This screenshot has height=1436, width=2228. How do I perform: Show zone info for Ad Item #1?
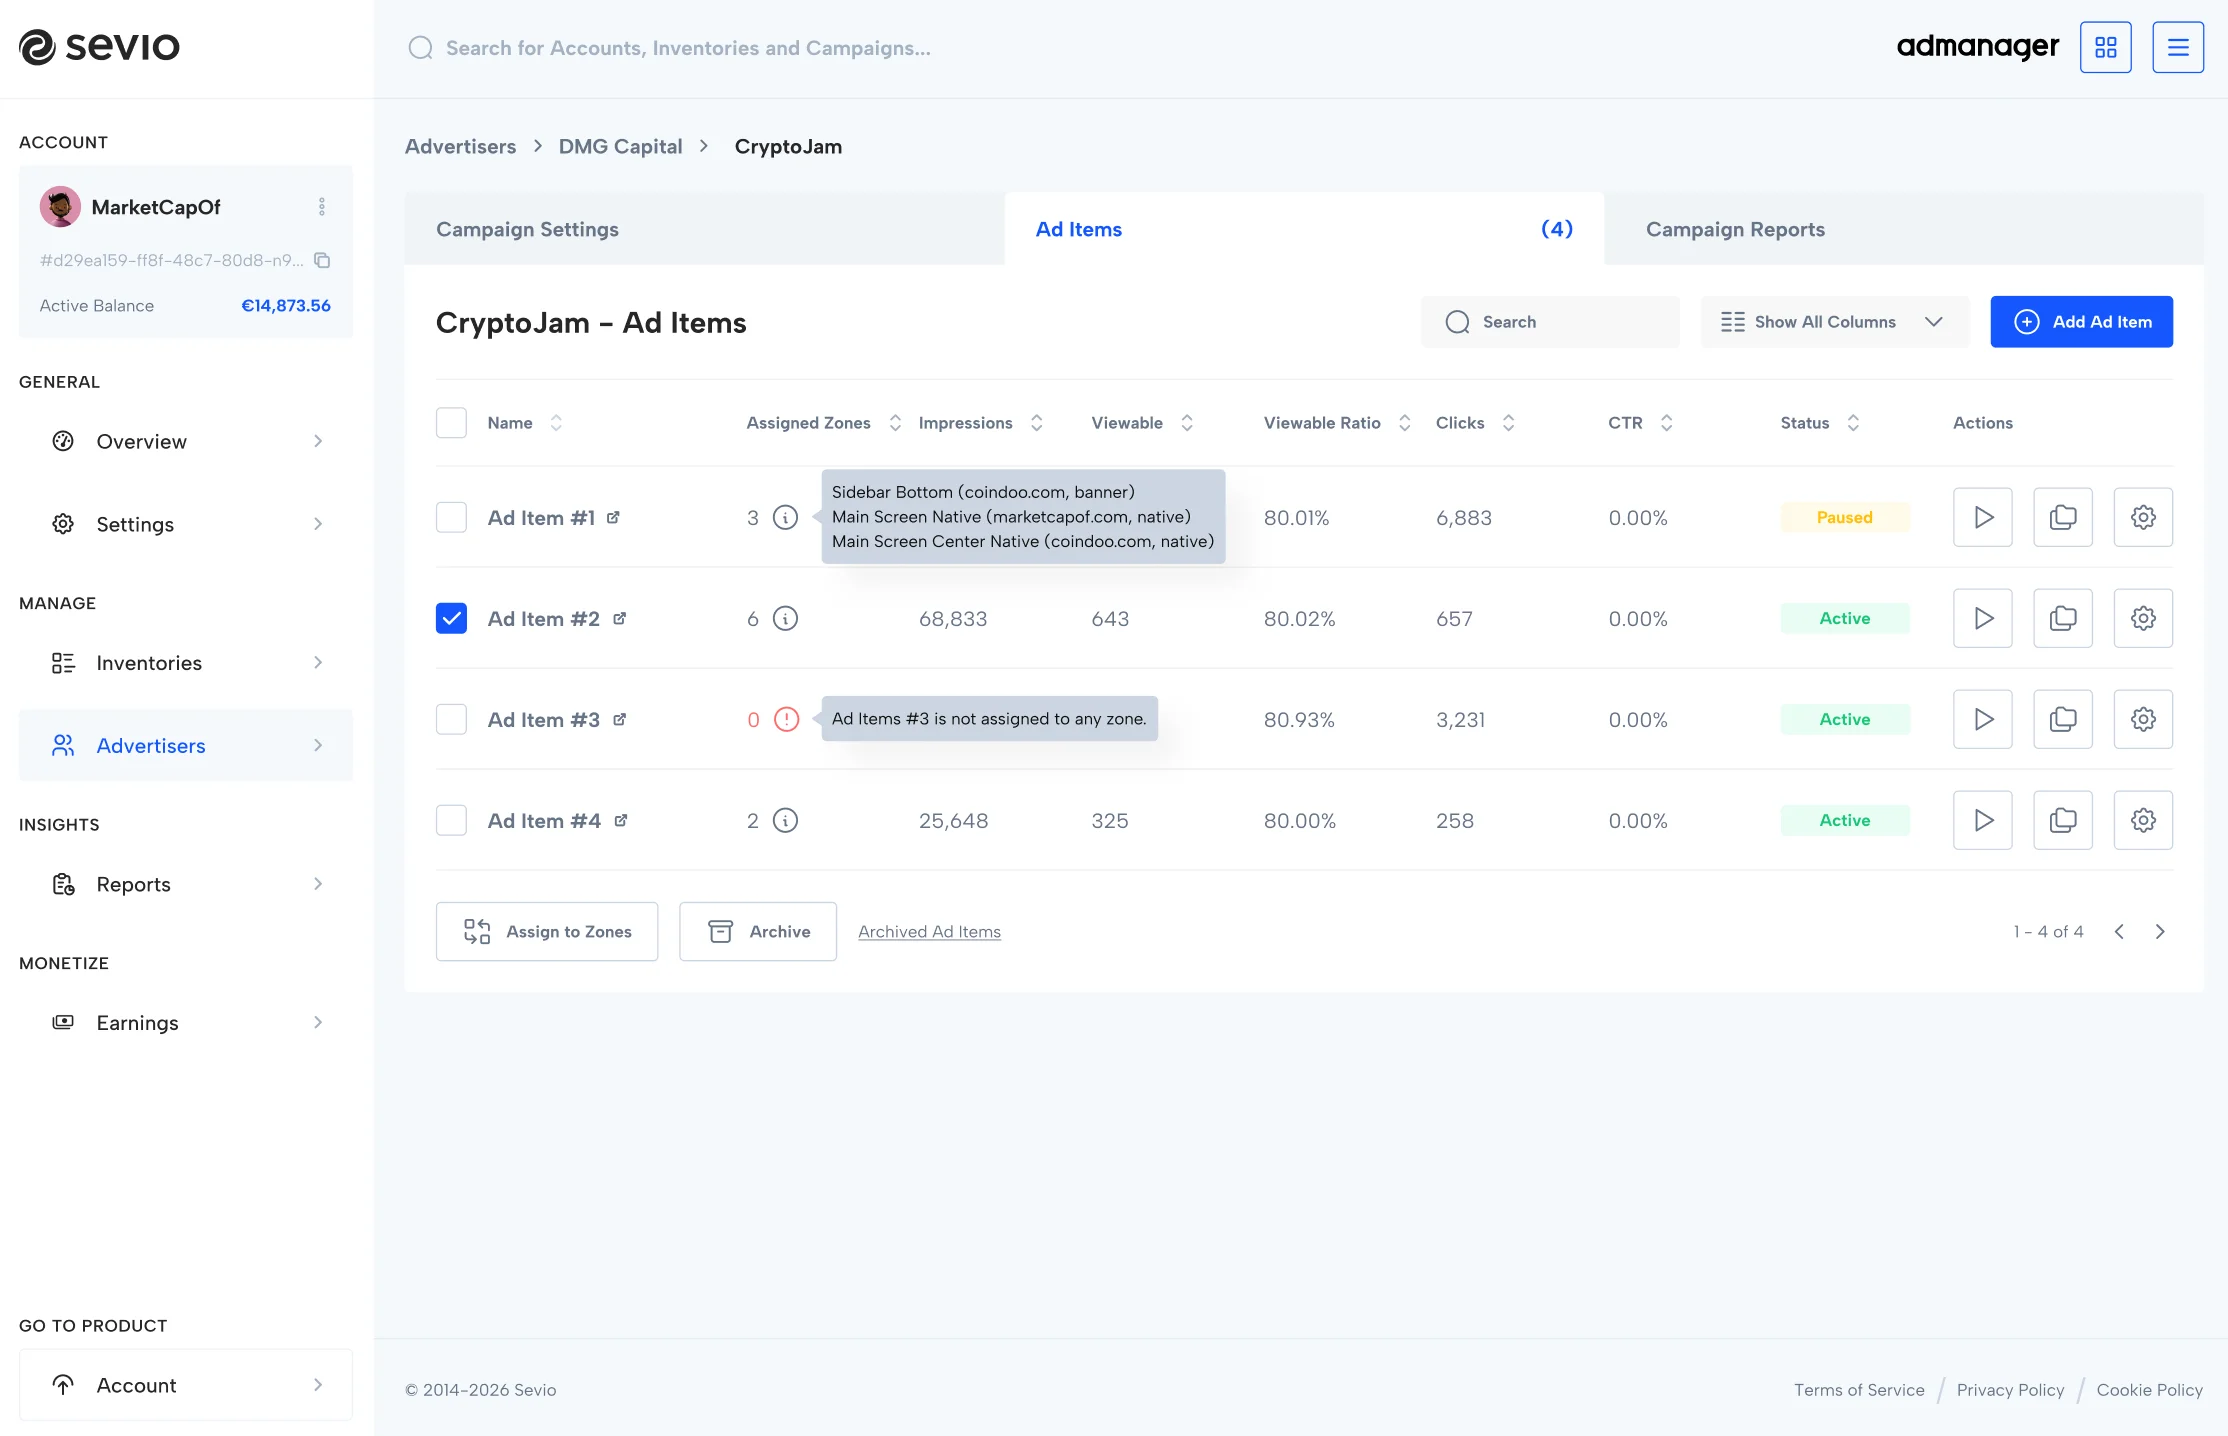coord(786,517)
